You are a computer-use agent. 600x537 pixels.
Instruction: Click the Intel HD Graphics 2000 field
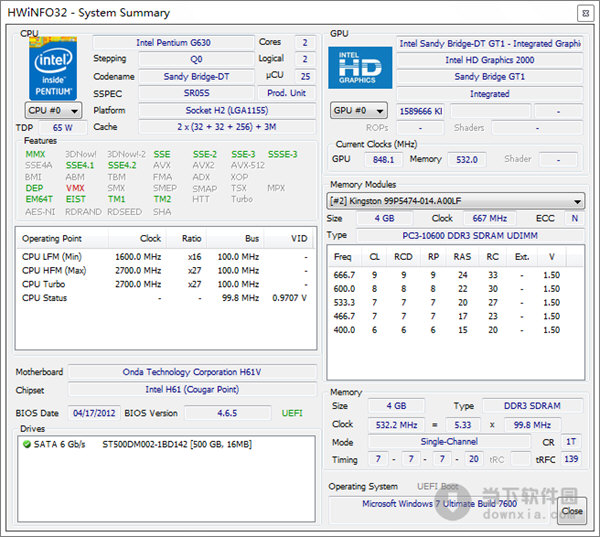490,60
